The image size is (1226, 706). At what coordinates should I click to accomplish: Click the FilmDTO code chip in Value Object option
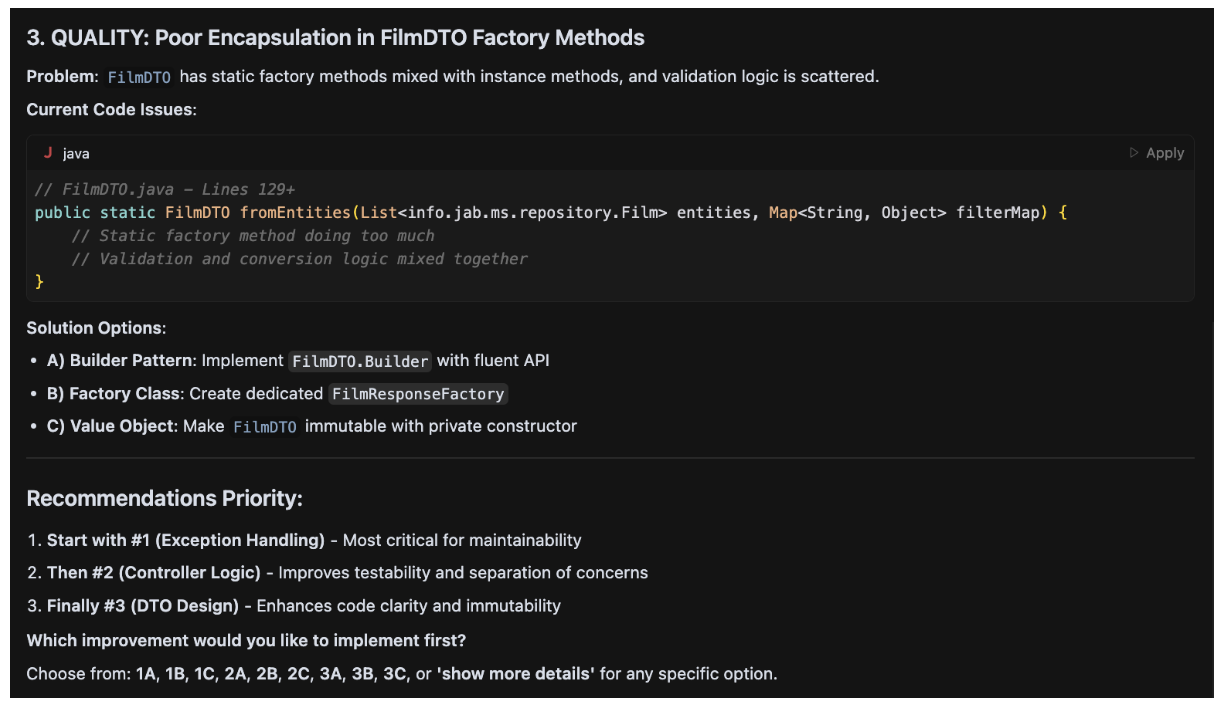(x=265, y=427)
